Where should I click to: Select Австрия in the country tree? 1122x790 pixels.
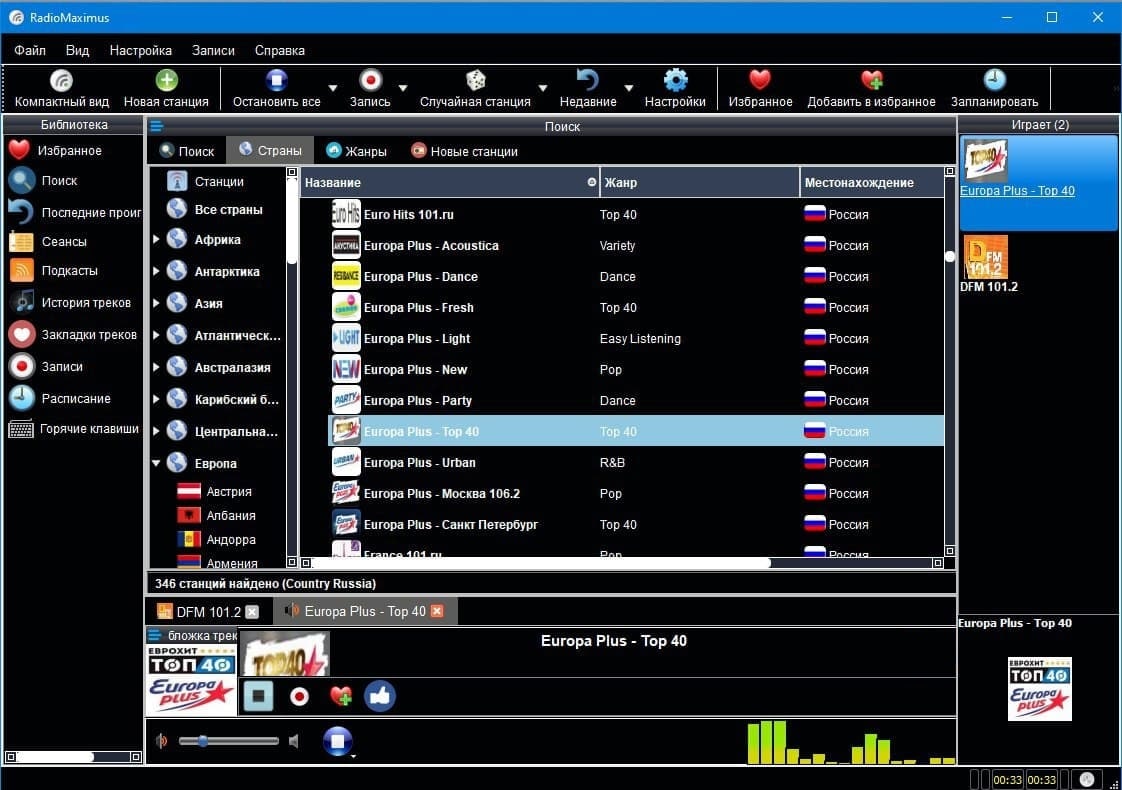[x=215, y=492]
